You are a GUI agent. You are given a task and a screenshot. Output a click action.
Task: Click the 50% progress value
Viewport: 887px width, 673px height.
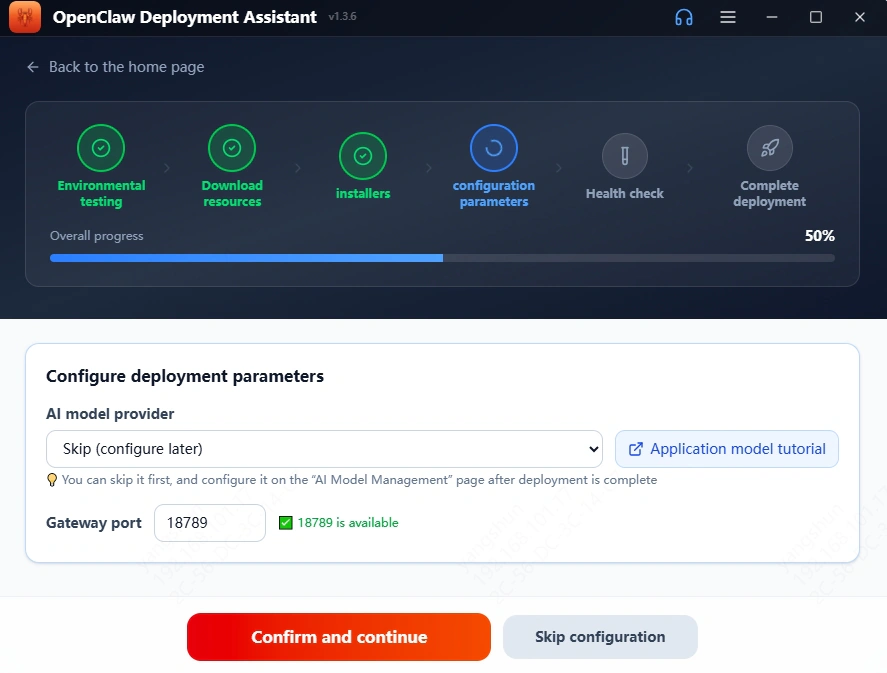pos(820,236)
